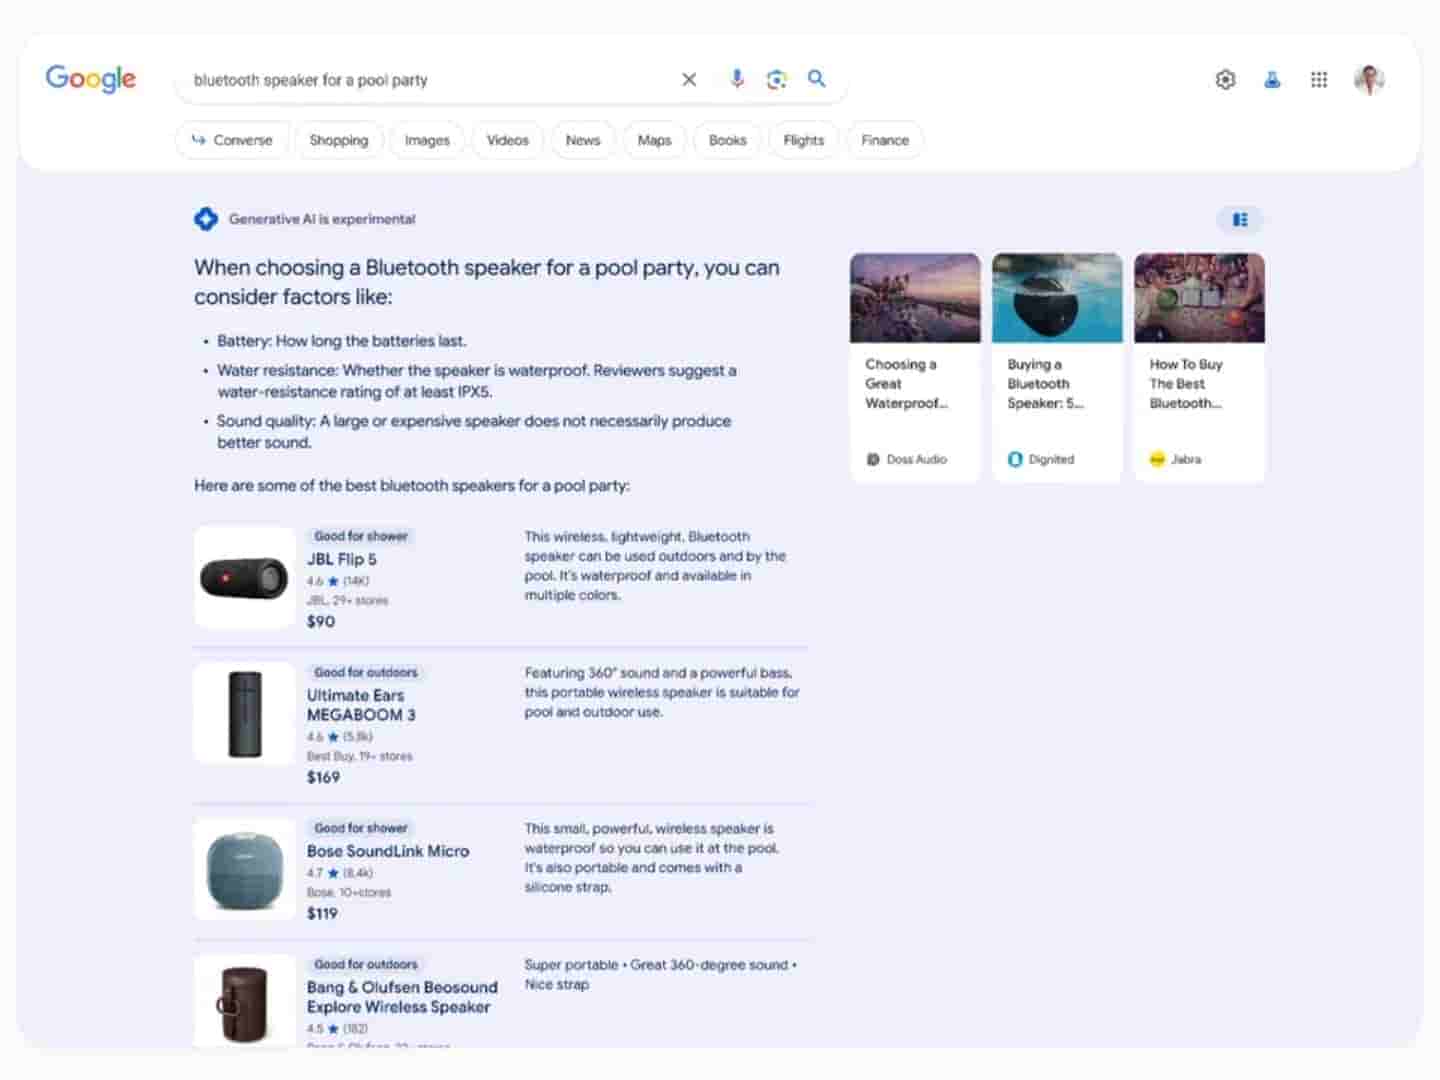This screenshot has width=1440, height=1080.
Task: Click the JBL Flip 5 product listing
Action: [x=343, y=559]
